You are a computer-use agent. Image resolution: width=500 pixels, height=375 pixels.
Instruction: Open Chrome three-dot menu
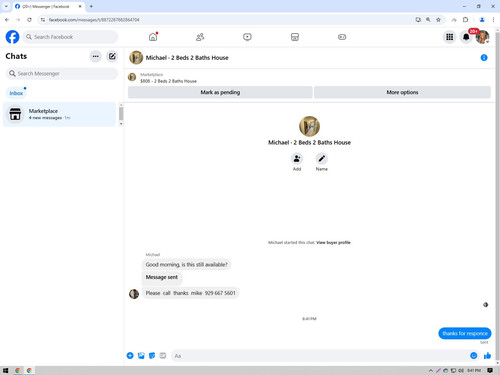(x=493, y=20)
